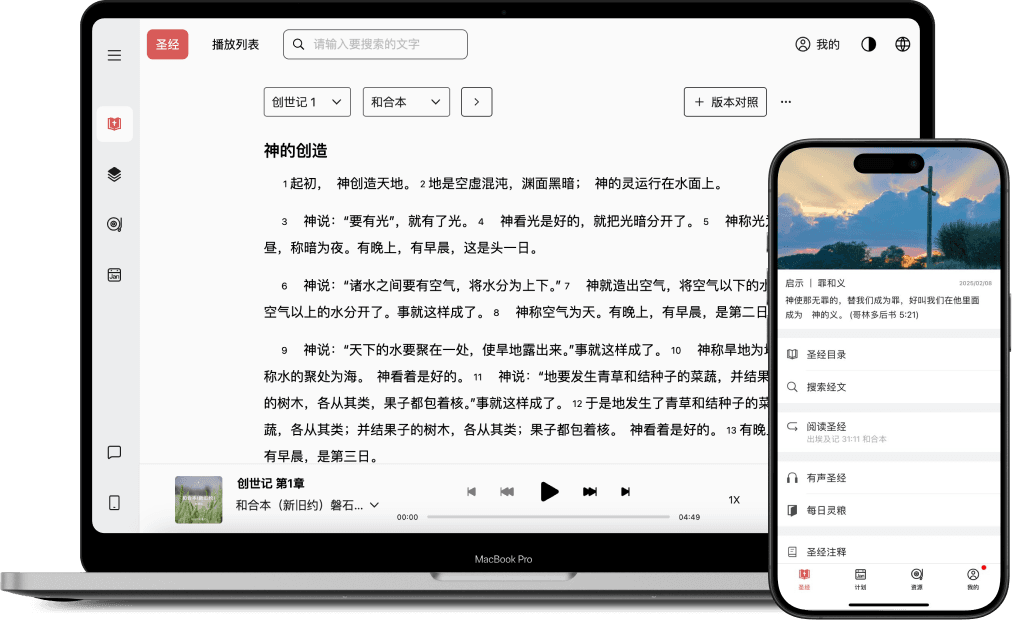
Task: Open the layers/stack icon in sidebar
Action: tap(114, 174)
